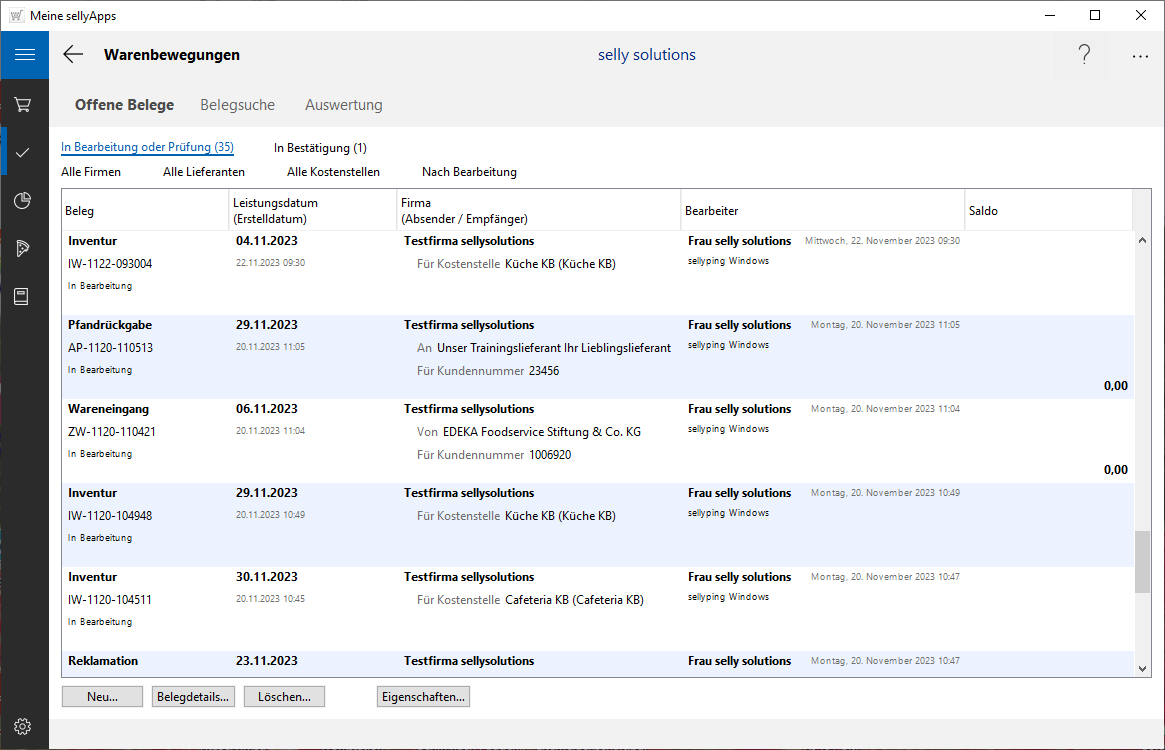Image resolution: width=1165 pixels, height=750 pixels.
Task: Click the Belegdetails... button
Action: 193,697
